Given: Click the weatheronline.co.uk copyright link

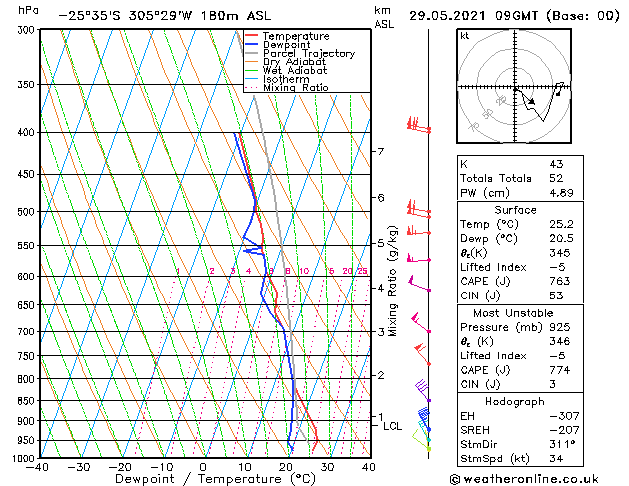Looking at the screenshot, I should [524, 479].
